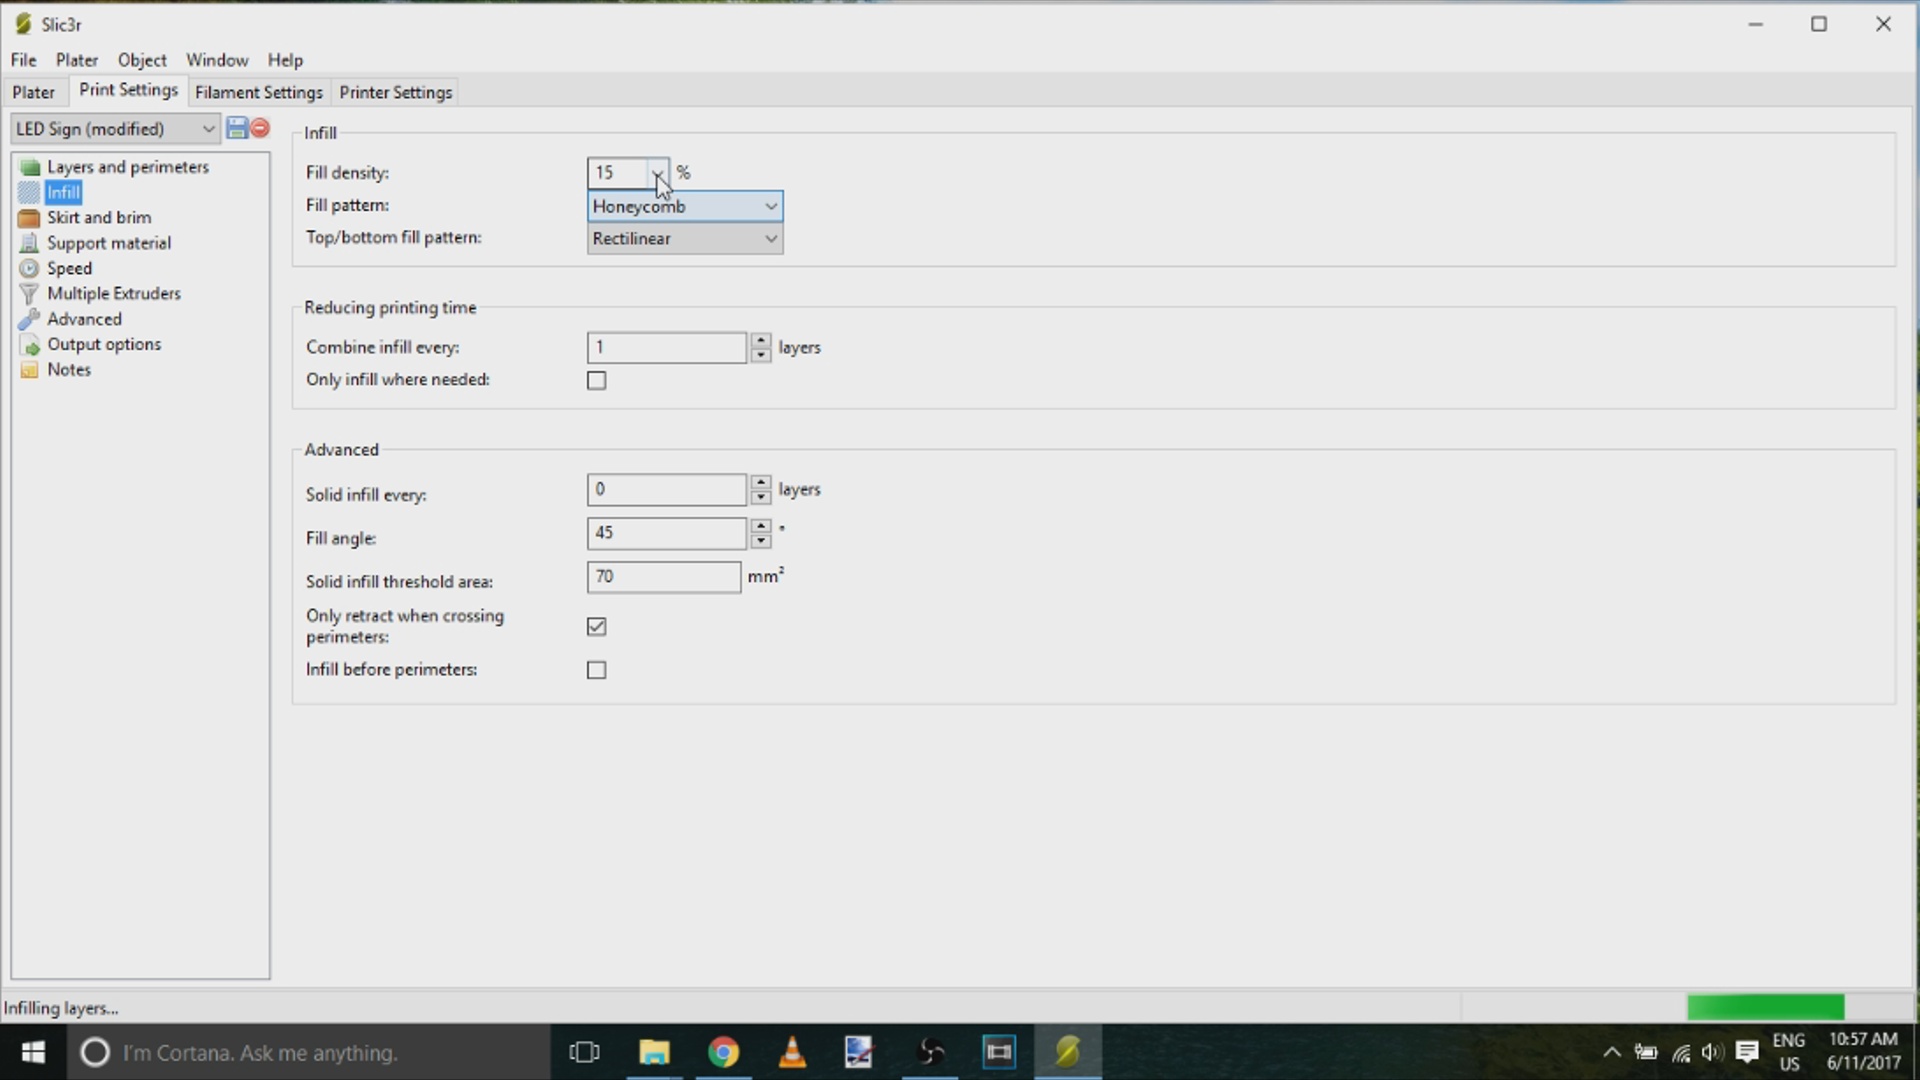Open Chrome from the Windows taskbar
The height and width of the screenshot is (1080, 1920).
click(723, 1052)
